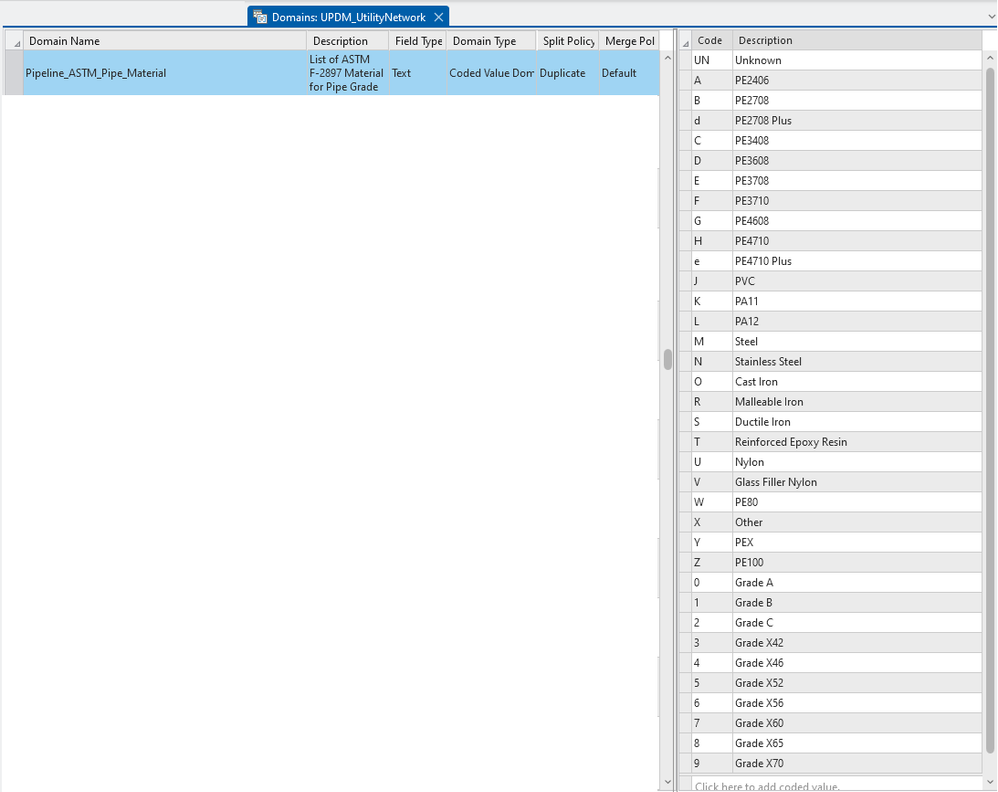Image resolution: width=998 pixels, height=792 pixels.
Task: Select the Other description cell
Action: (x=857, y=522)
